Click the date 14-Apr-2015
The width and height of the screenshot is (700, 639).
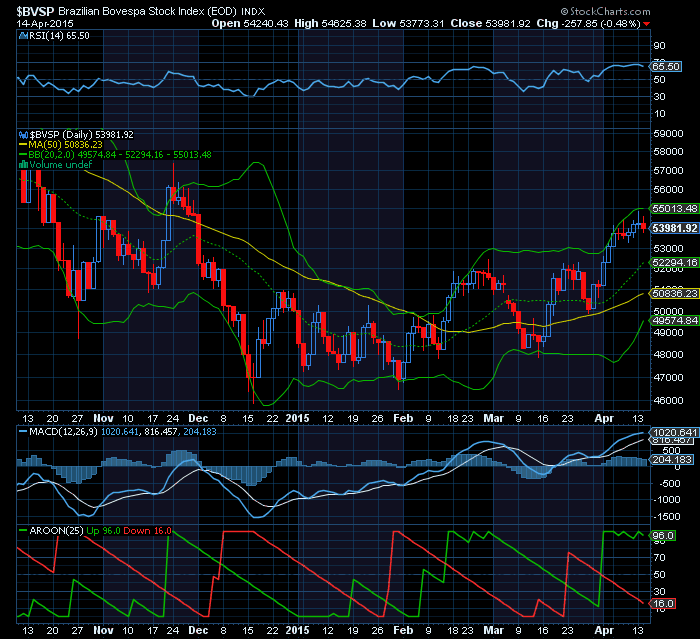[45, 24]
